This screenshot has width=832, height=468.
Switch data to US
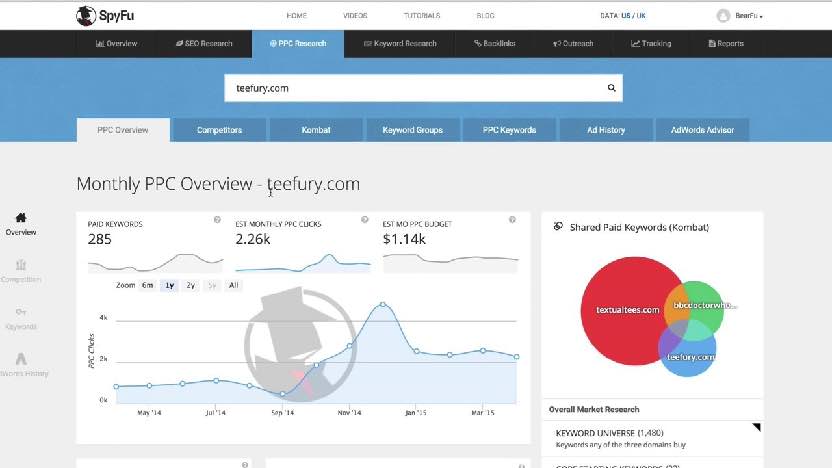pos(626,16)
